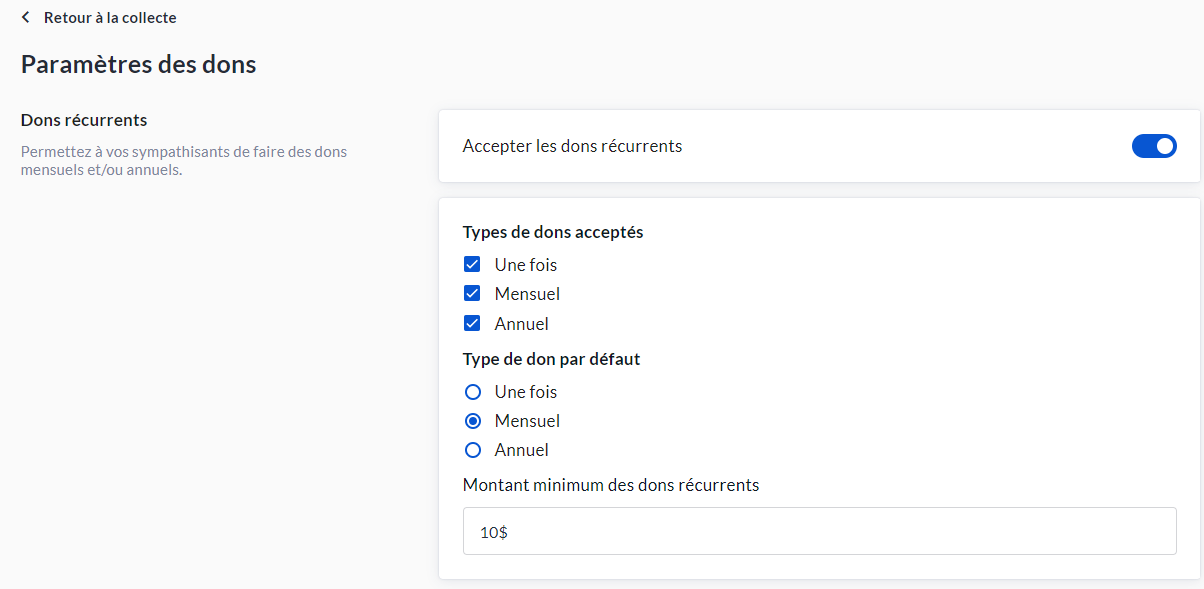
Task: Choose "Annuel" radio as default donation type
Action: point(473,450)
